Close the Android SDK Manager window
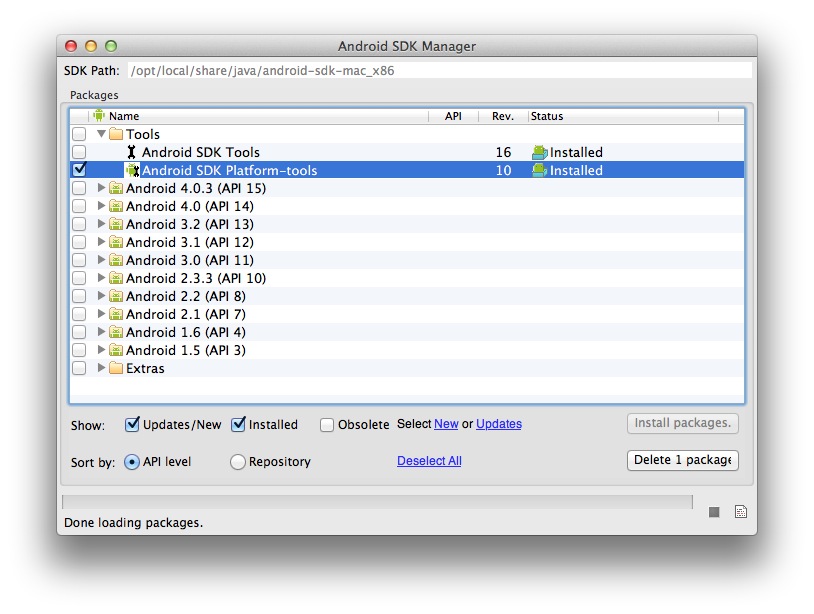 (71, 46)
